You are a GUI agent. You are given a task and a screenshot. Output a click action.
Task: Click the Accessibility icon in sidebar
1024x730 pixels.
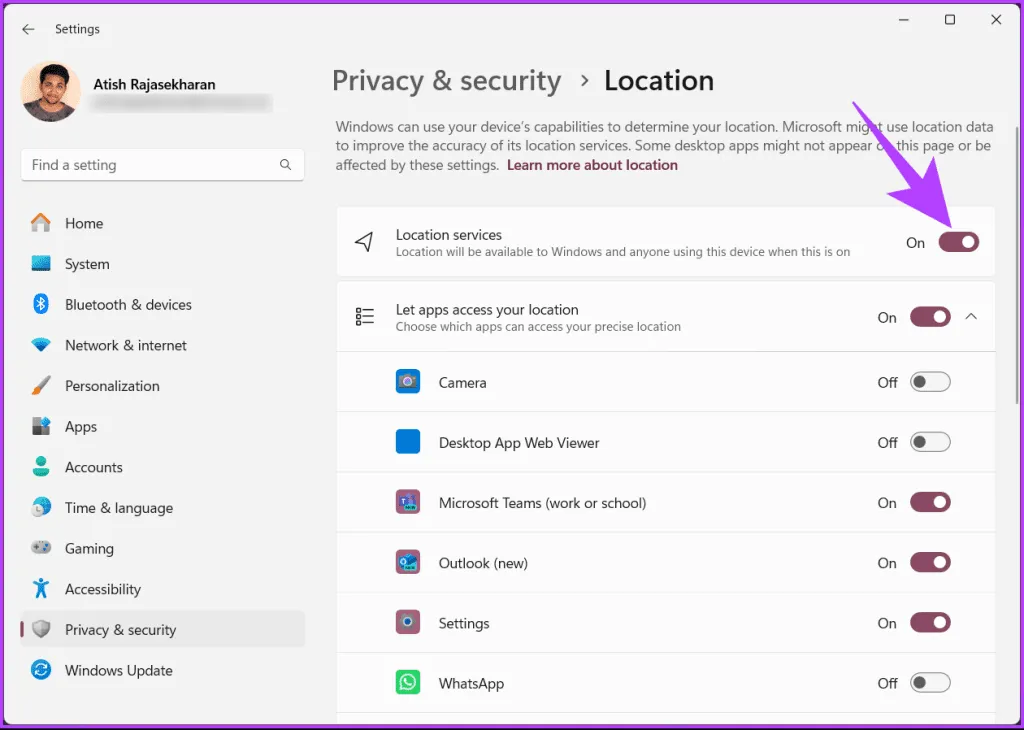(41, 589)
